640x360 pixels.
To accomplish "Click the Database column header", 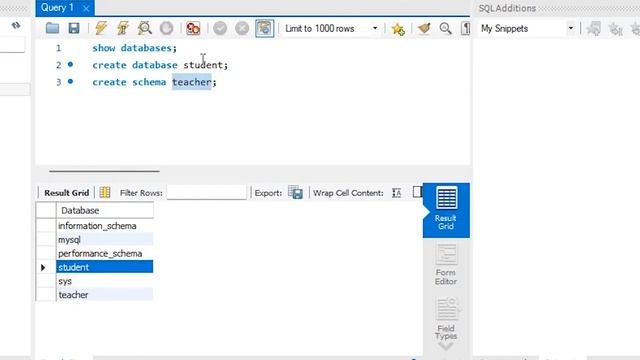I will (x=105, y=210).
